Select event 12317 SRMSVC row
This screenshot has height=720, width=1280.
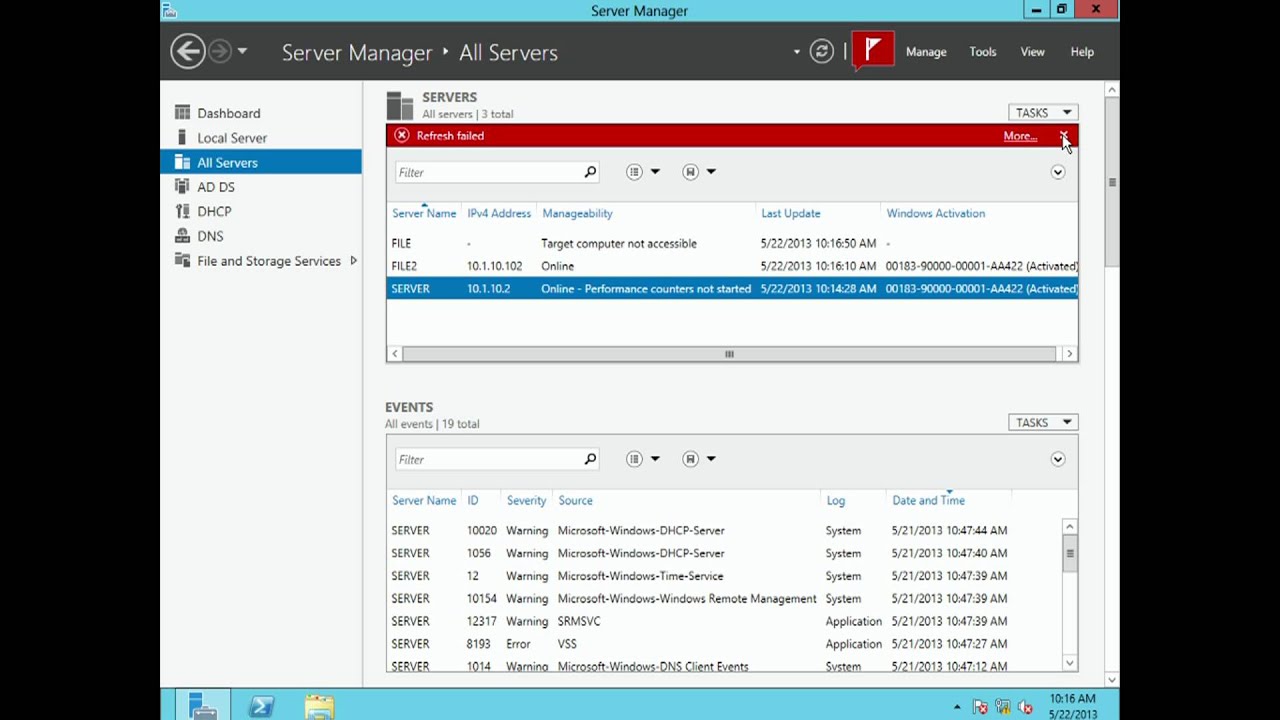(x=724, y=621)
